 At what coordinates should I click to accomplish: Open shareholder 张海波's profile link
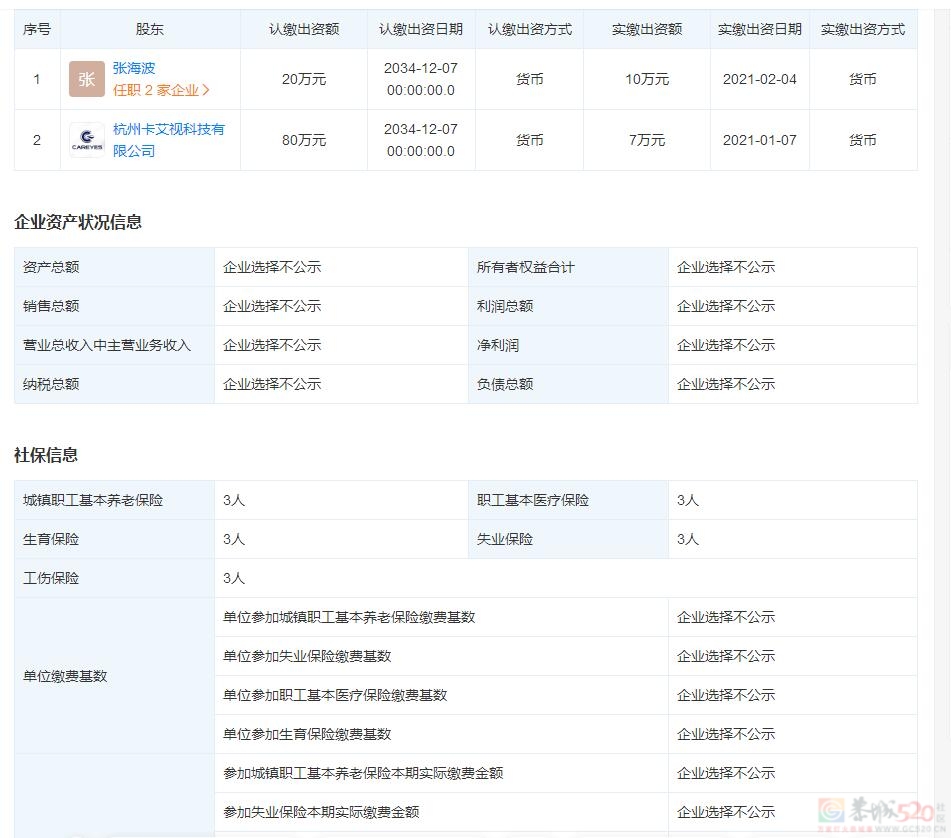tap(134, 68)
